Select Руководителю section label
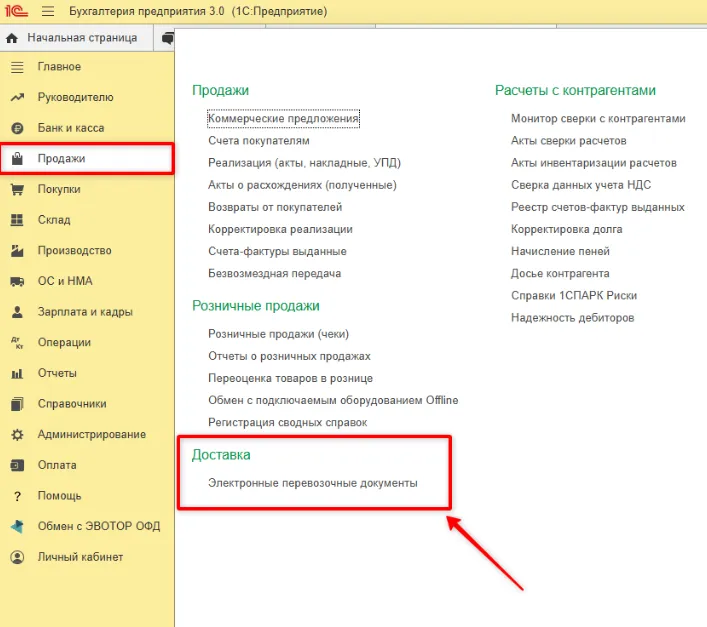 (x=75, y=97)
